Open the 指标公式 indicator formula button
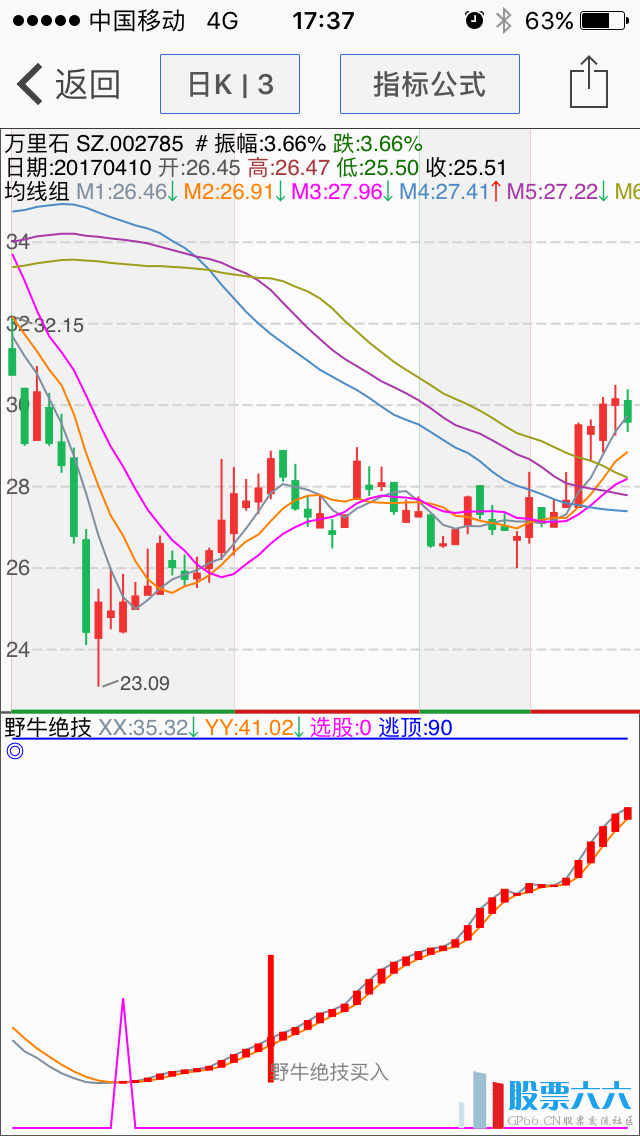 pos(430,84)
